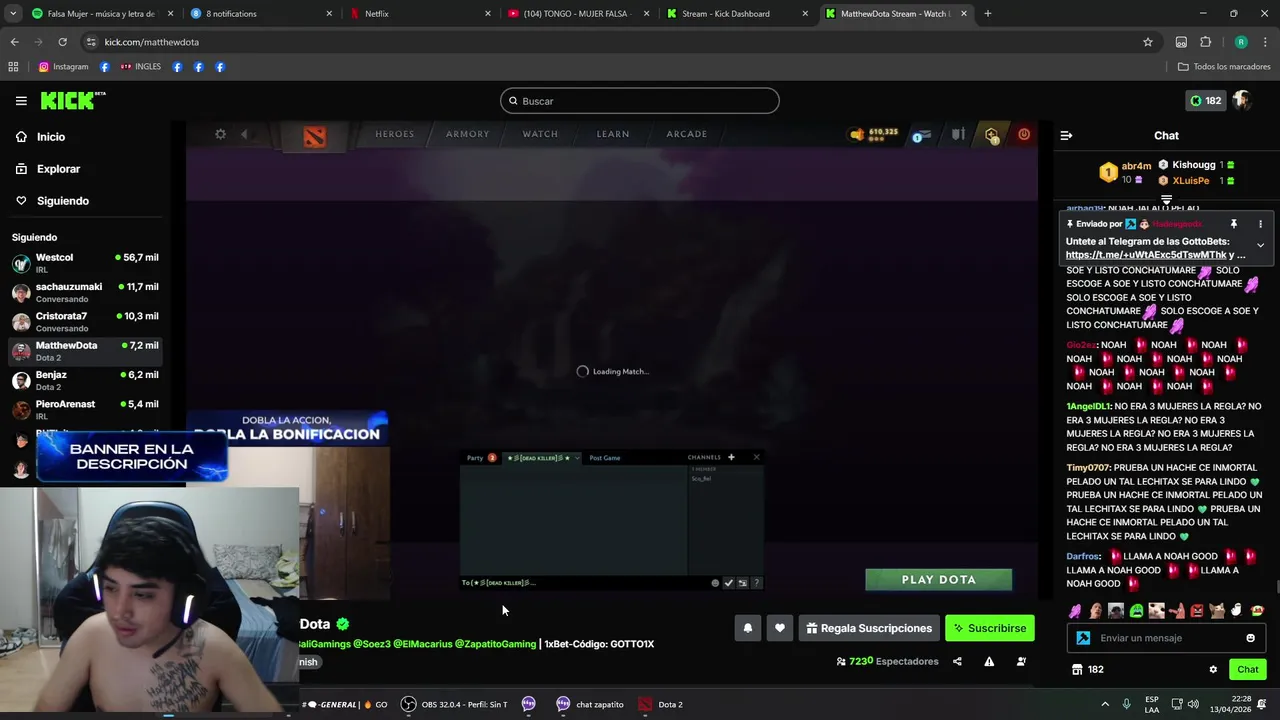
Task: Open pinned message three-dot options
Action: click(x=1260, y=224)
